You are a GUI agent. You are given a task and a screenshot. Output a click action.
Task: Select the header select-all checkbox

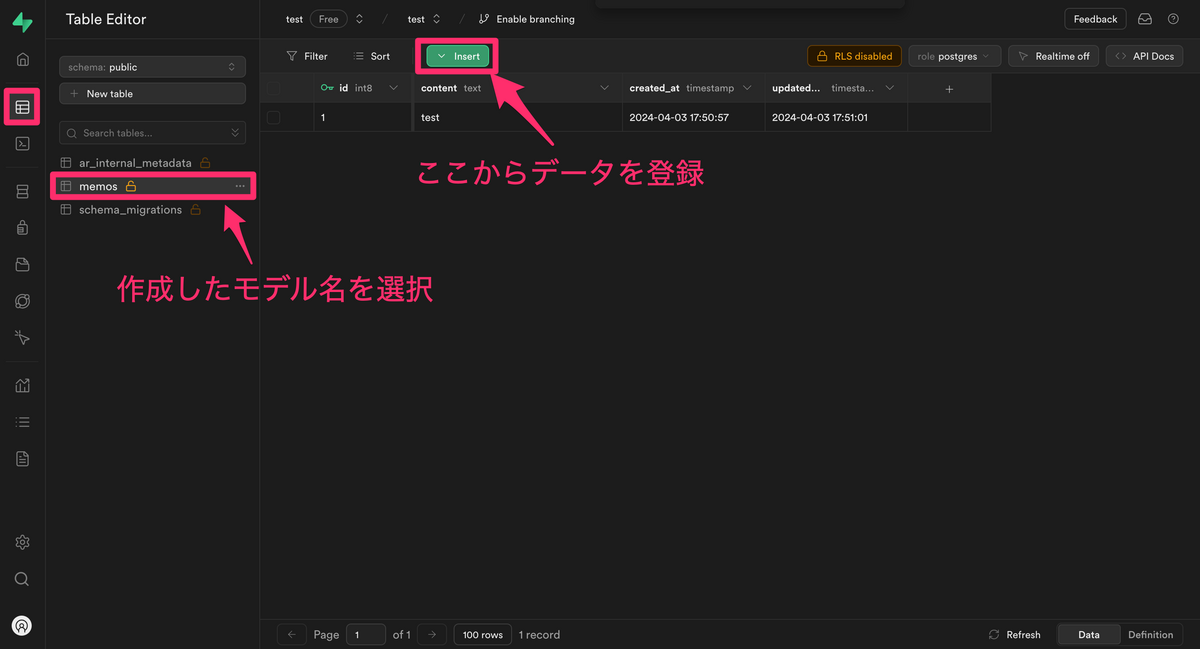click(x=273, y=88)
